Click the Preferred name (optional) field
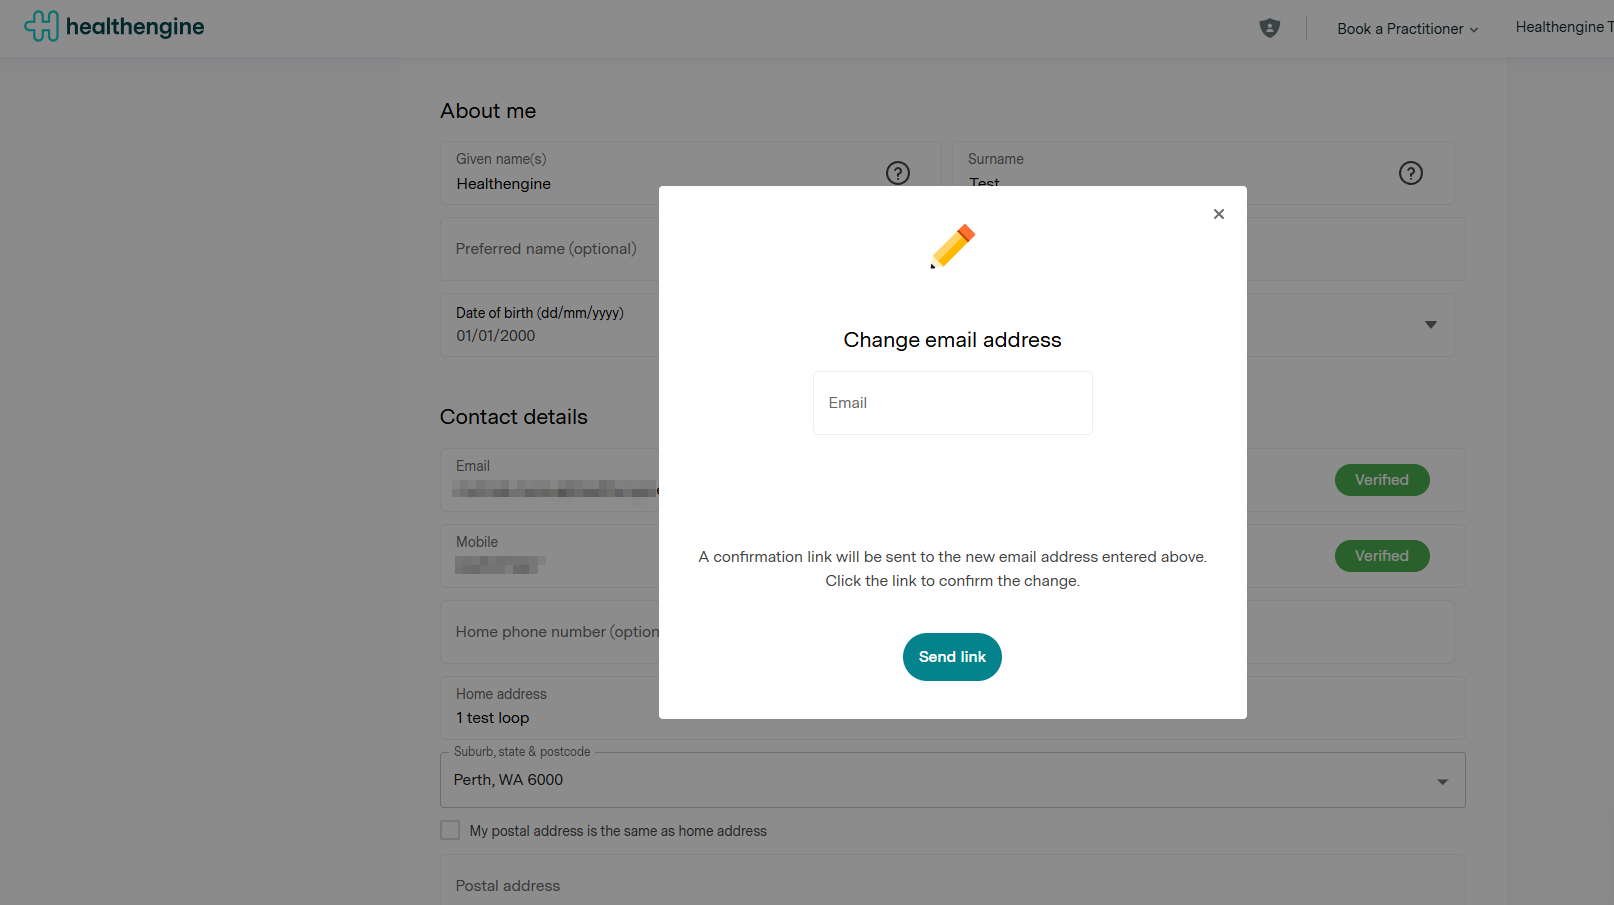This screenshot has height=905, width=1614. [548, 249]
